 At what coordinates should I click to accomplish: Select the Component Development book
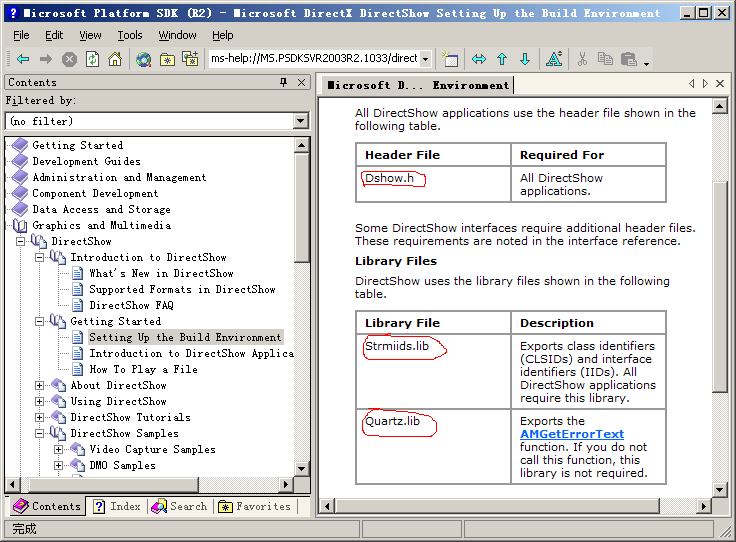tap(95, 194)
